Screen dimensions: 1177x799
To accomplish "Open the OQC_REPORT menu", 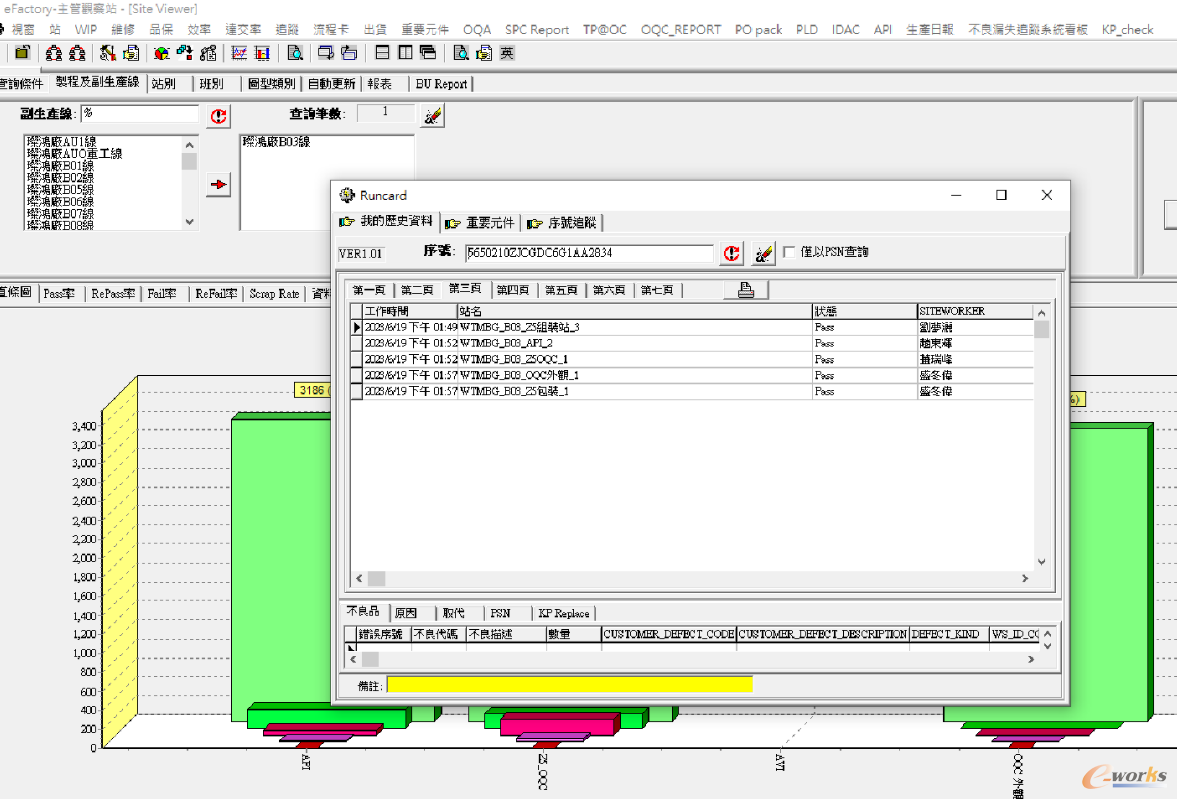I will pyautogui.click(x=681, y=29).
